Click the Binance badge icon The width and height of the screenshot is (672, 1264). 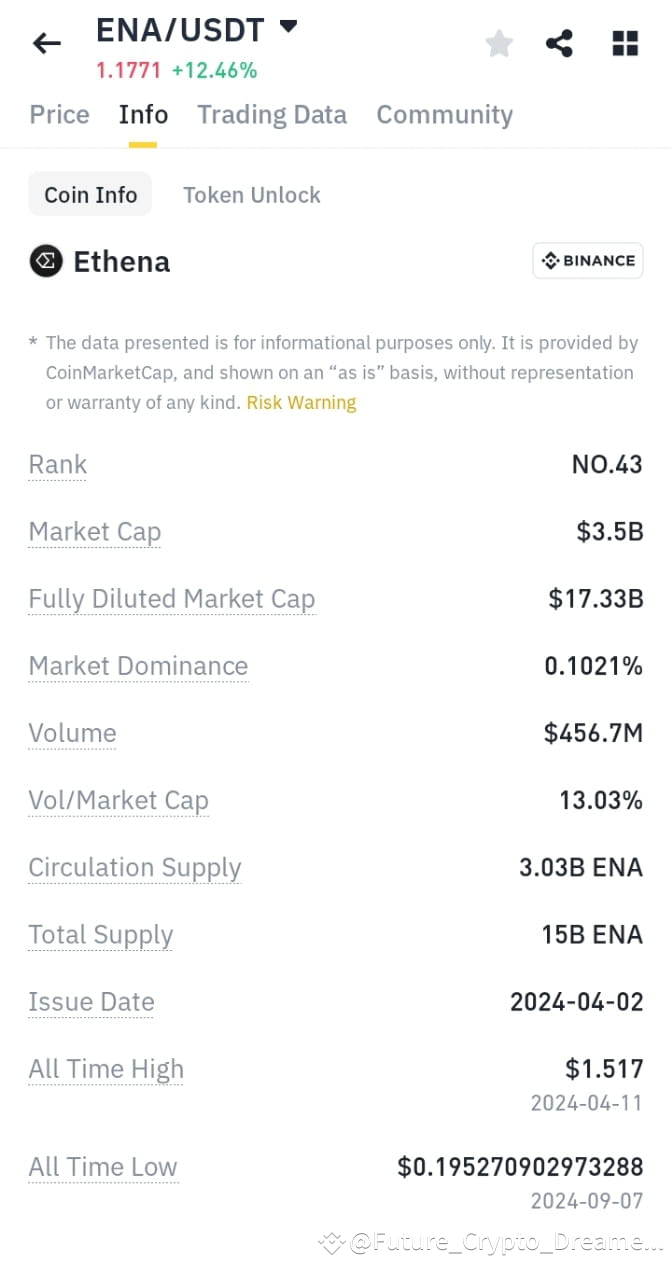point(588,261)
